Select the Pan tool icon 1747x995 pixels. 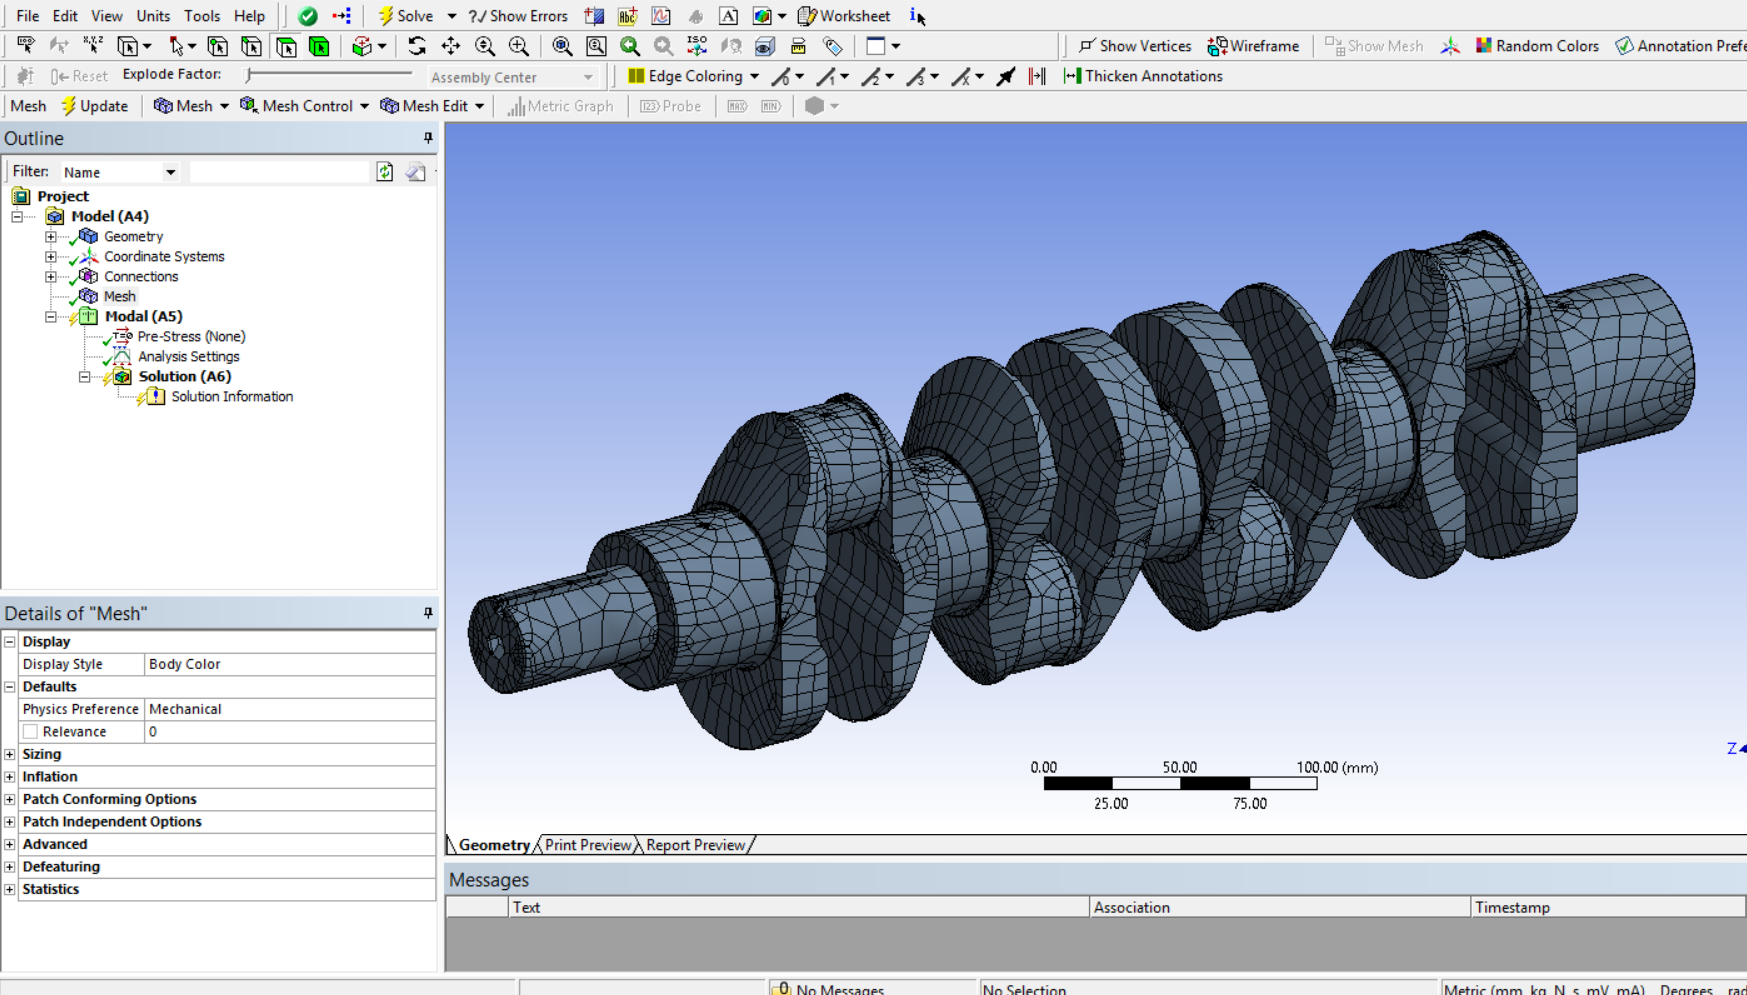click(451, 46)
